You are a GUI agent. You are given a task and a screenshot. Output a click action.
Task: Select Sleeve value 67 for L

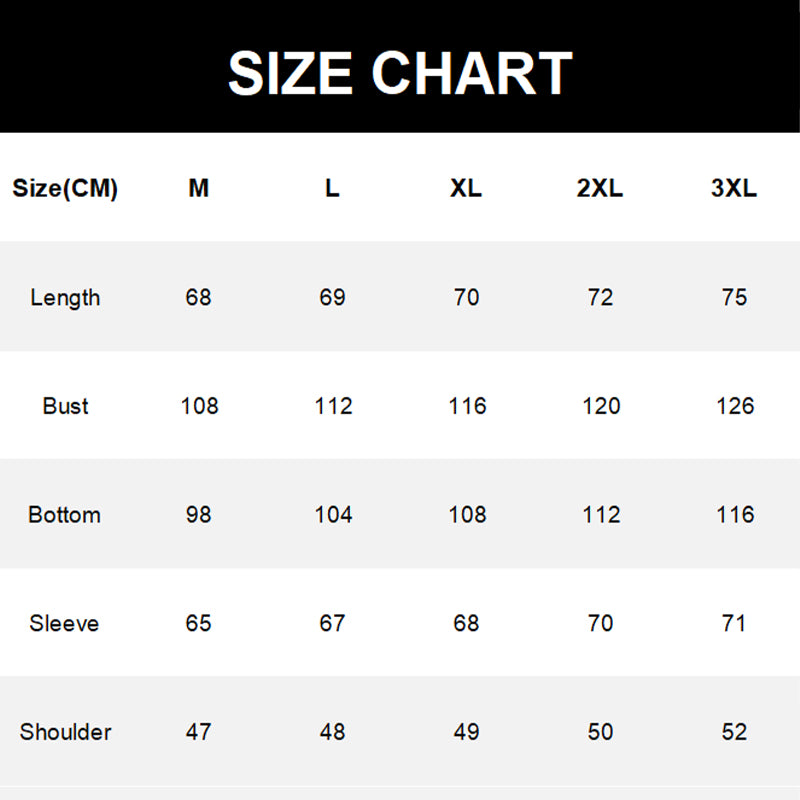(332, 623)
